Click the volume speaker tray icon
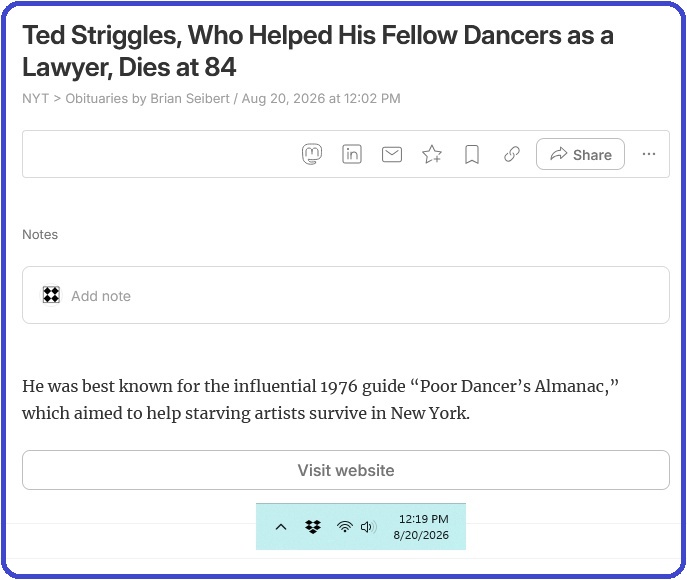This screenshot has height=580, width=687. point(368,527)
